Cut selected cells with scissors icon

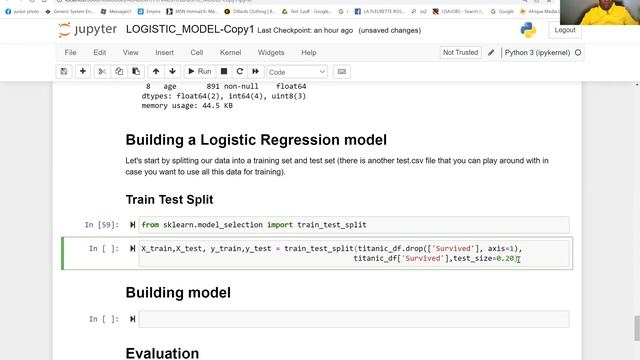coord(102,71)
